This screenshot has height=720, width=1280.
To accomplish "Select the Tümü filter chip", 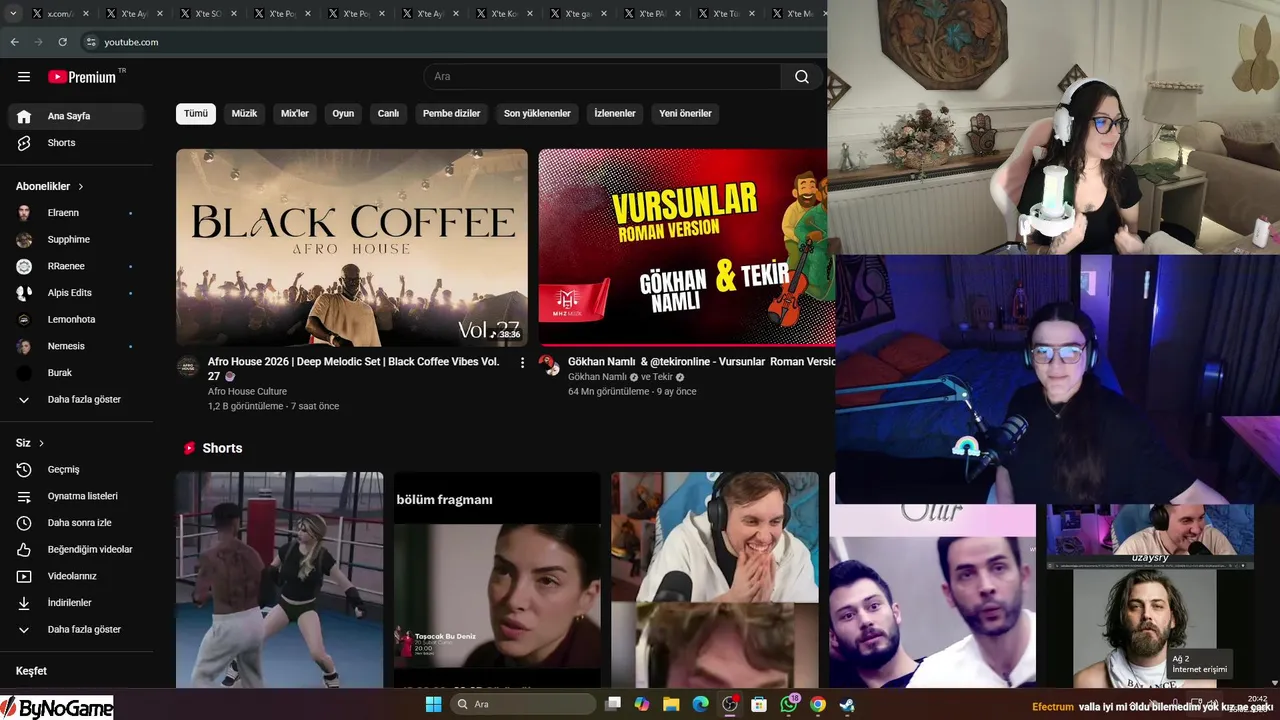I will (196, 113).
